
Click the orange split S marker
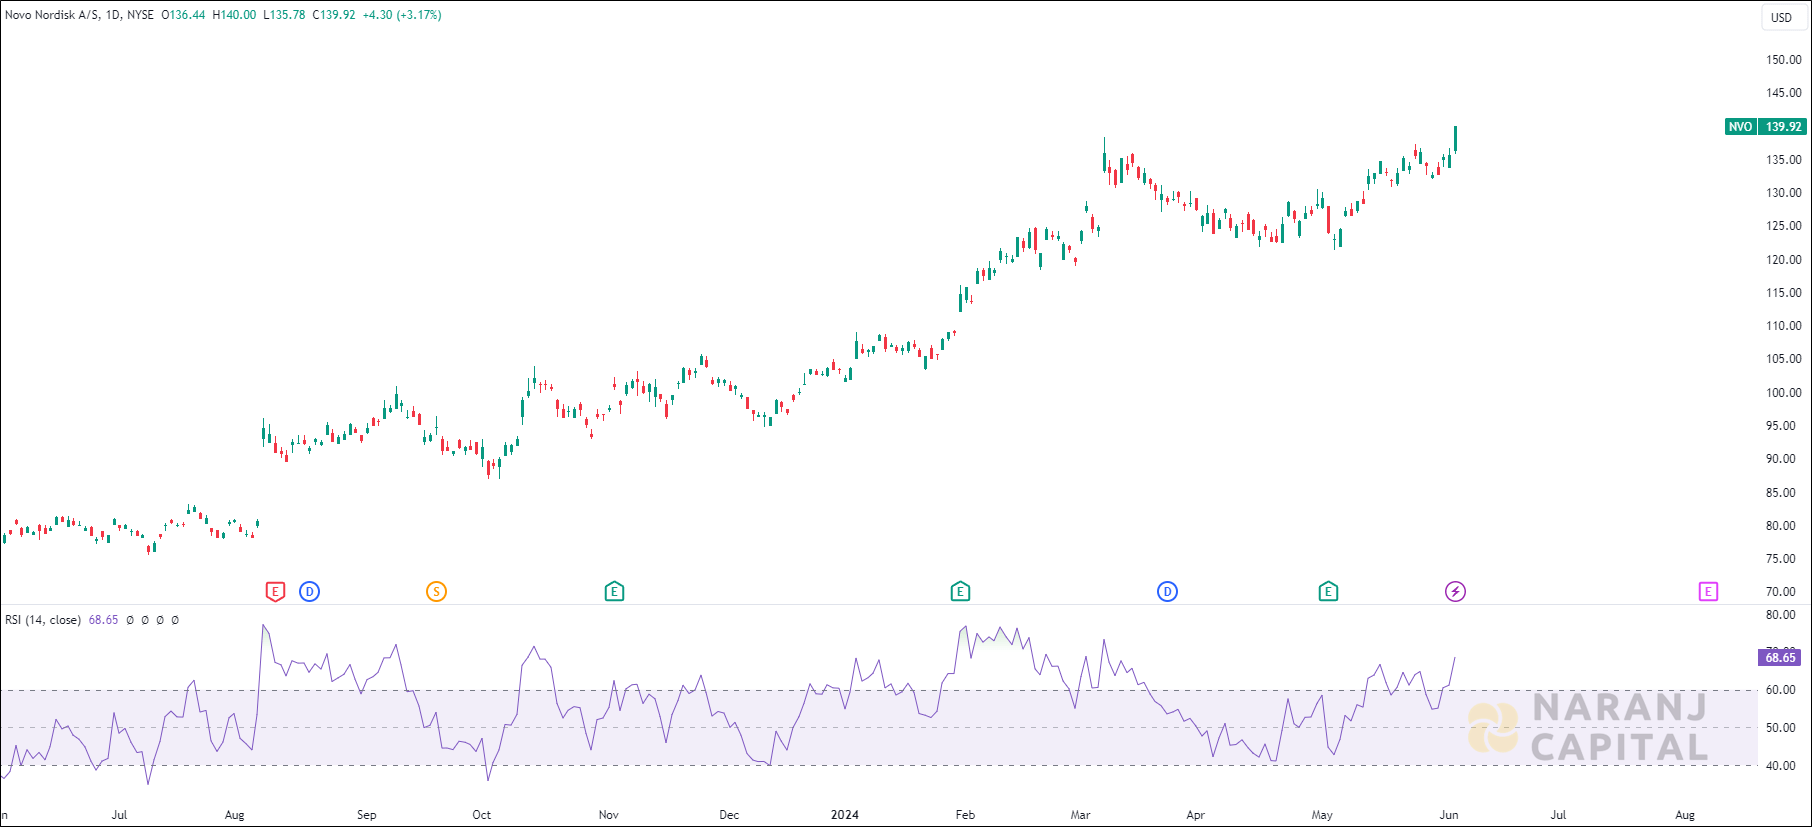pyautogui.click(x=436, y=592)
